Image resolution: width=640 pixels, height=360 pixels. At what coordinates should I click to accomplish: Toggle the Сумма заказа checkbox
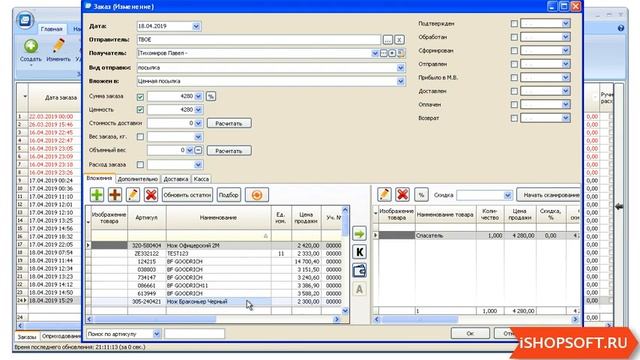140,97
